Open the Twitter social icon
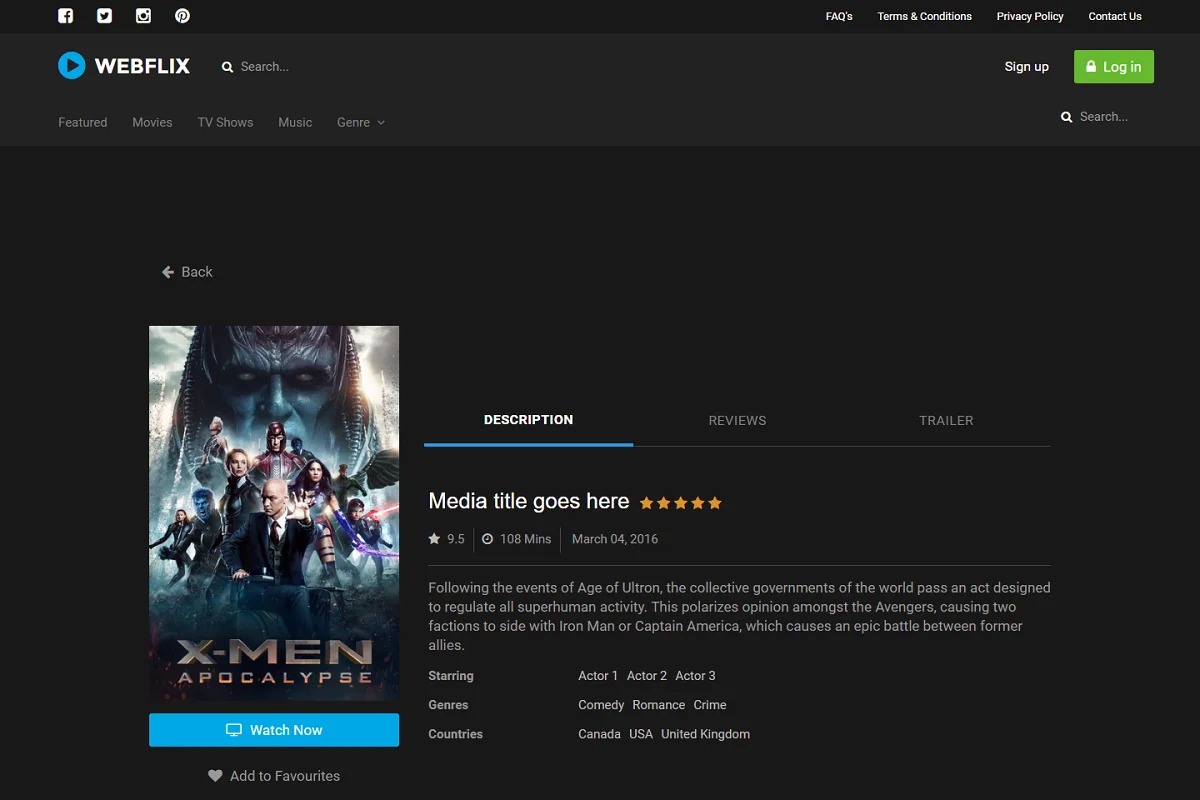 [x=104, y=16]
